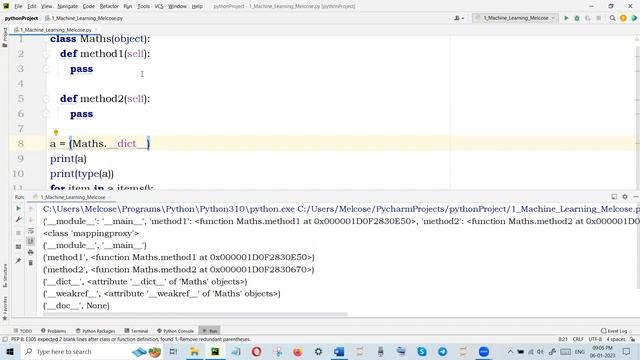The width and height of the screenshot is (640, 360).
Task: Open the Window menu
Action: tap(177, 6)
